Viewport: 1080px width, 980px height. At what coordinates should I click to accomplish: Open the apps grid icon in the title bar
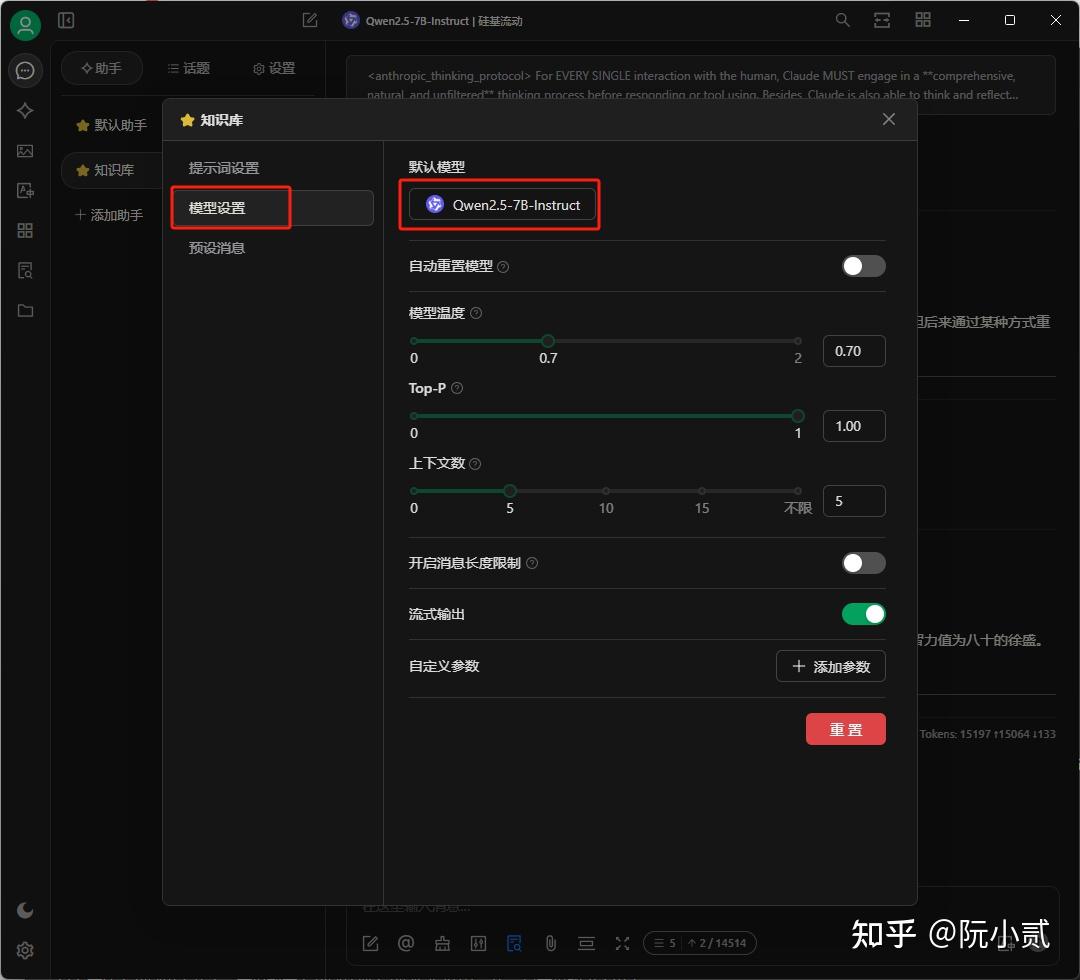[923, 21]
